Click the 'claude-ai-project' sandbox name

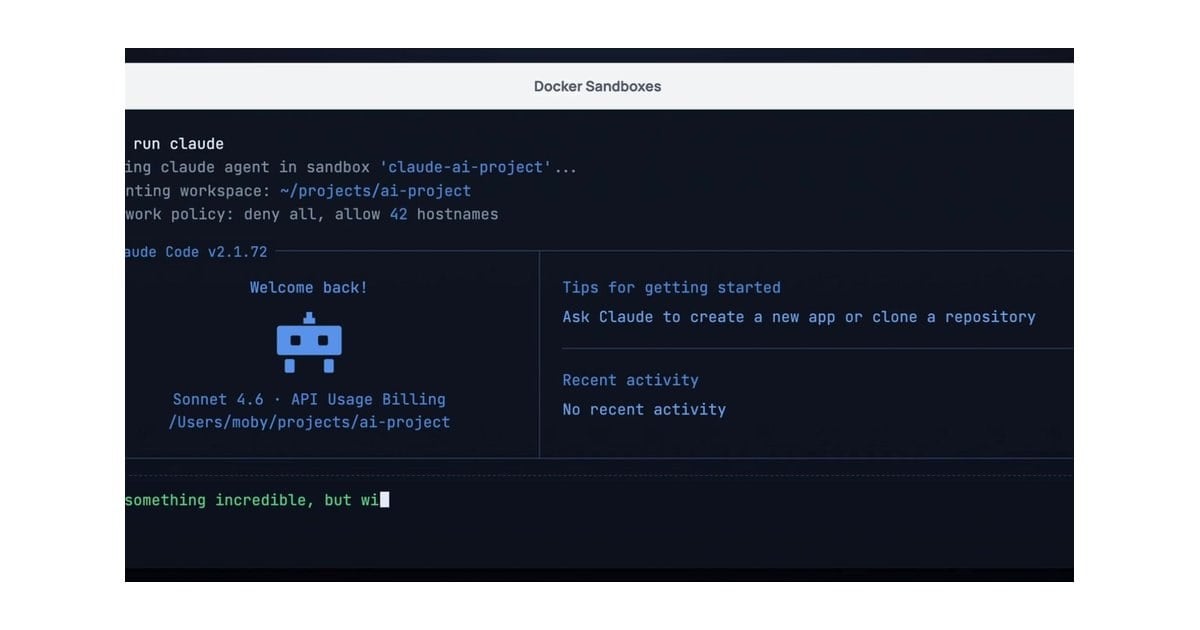click(x=465, y=167)
